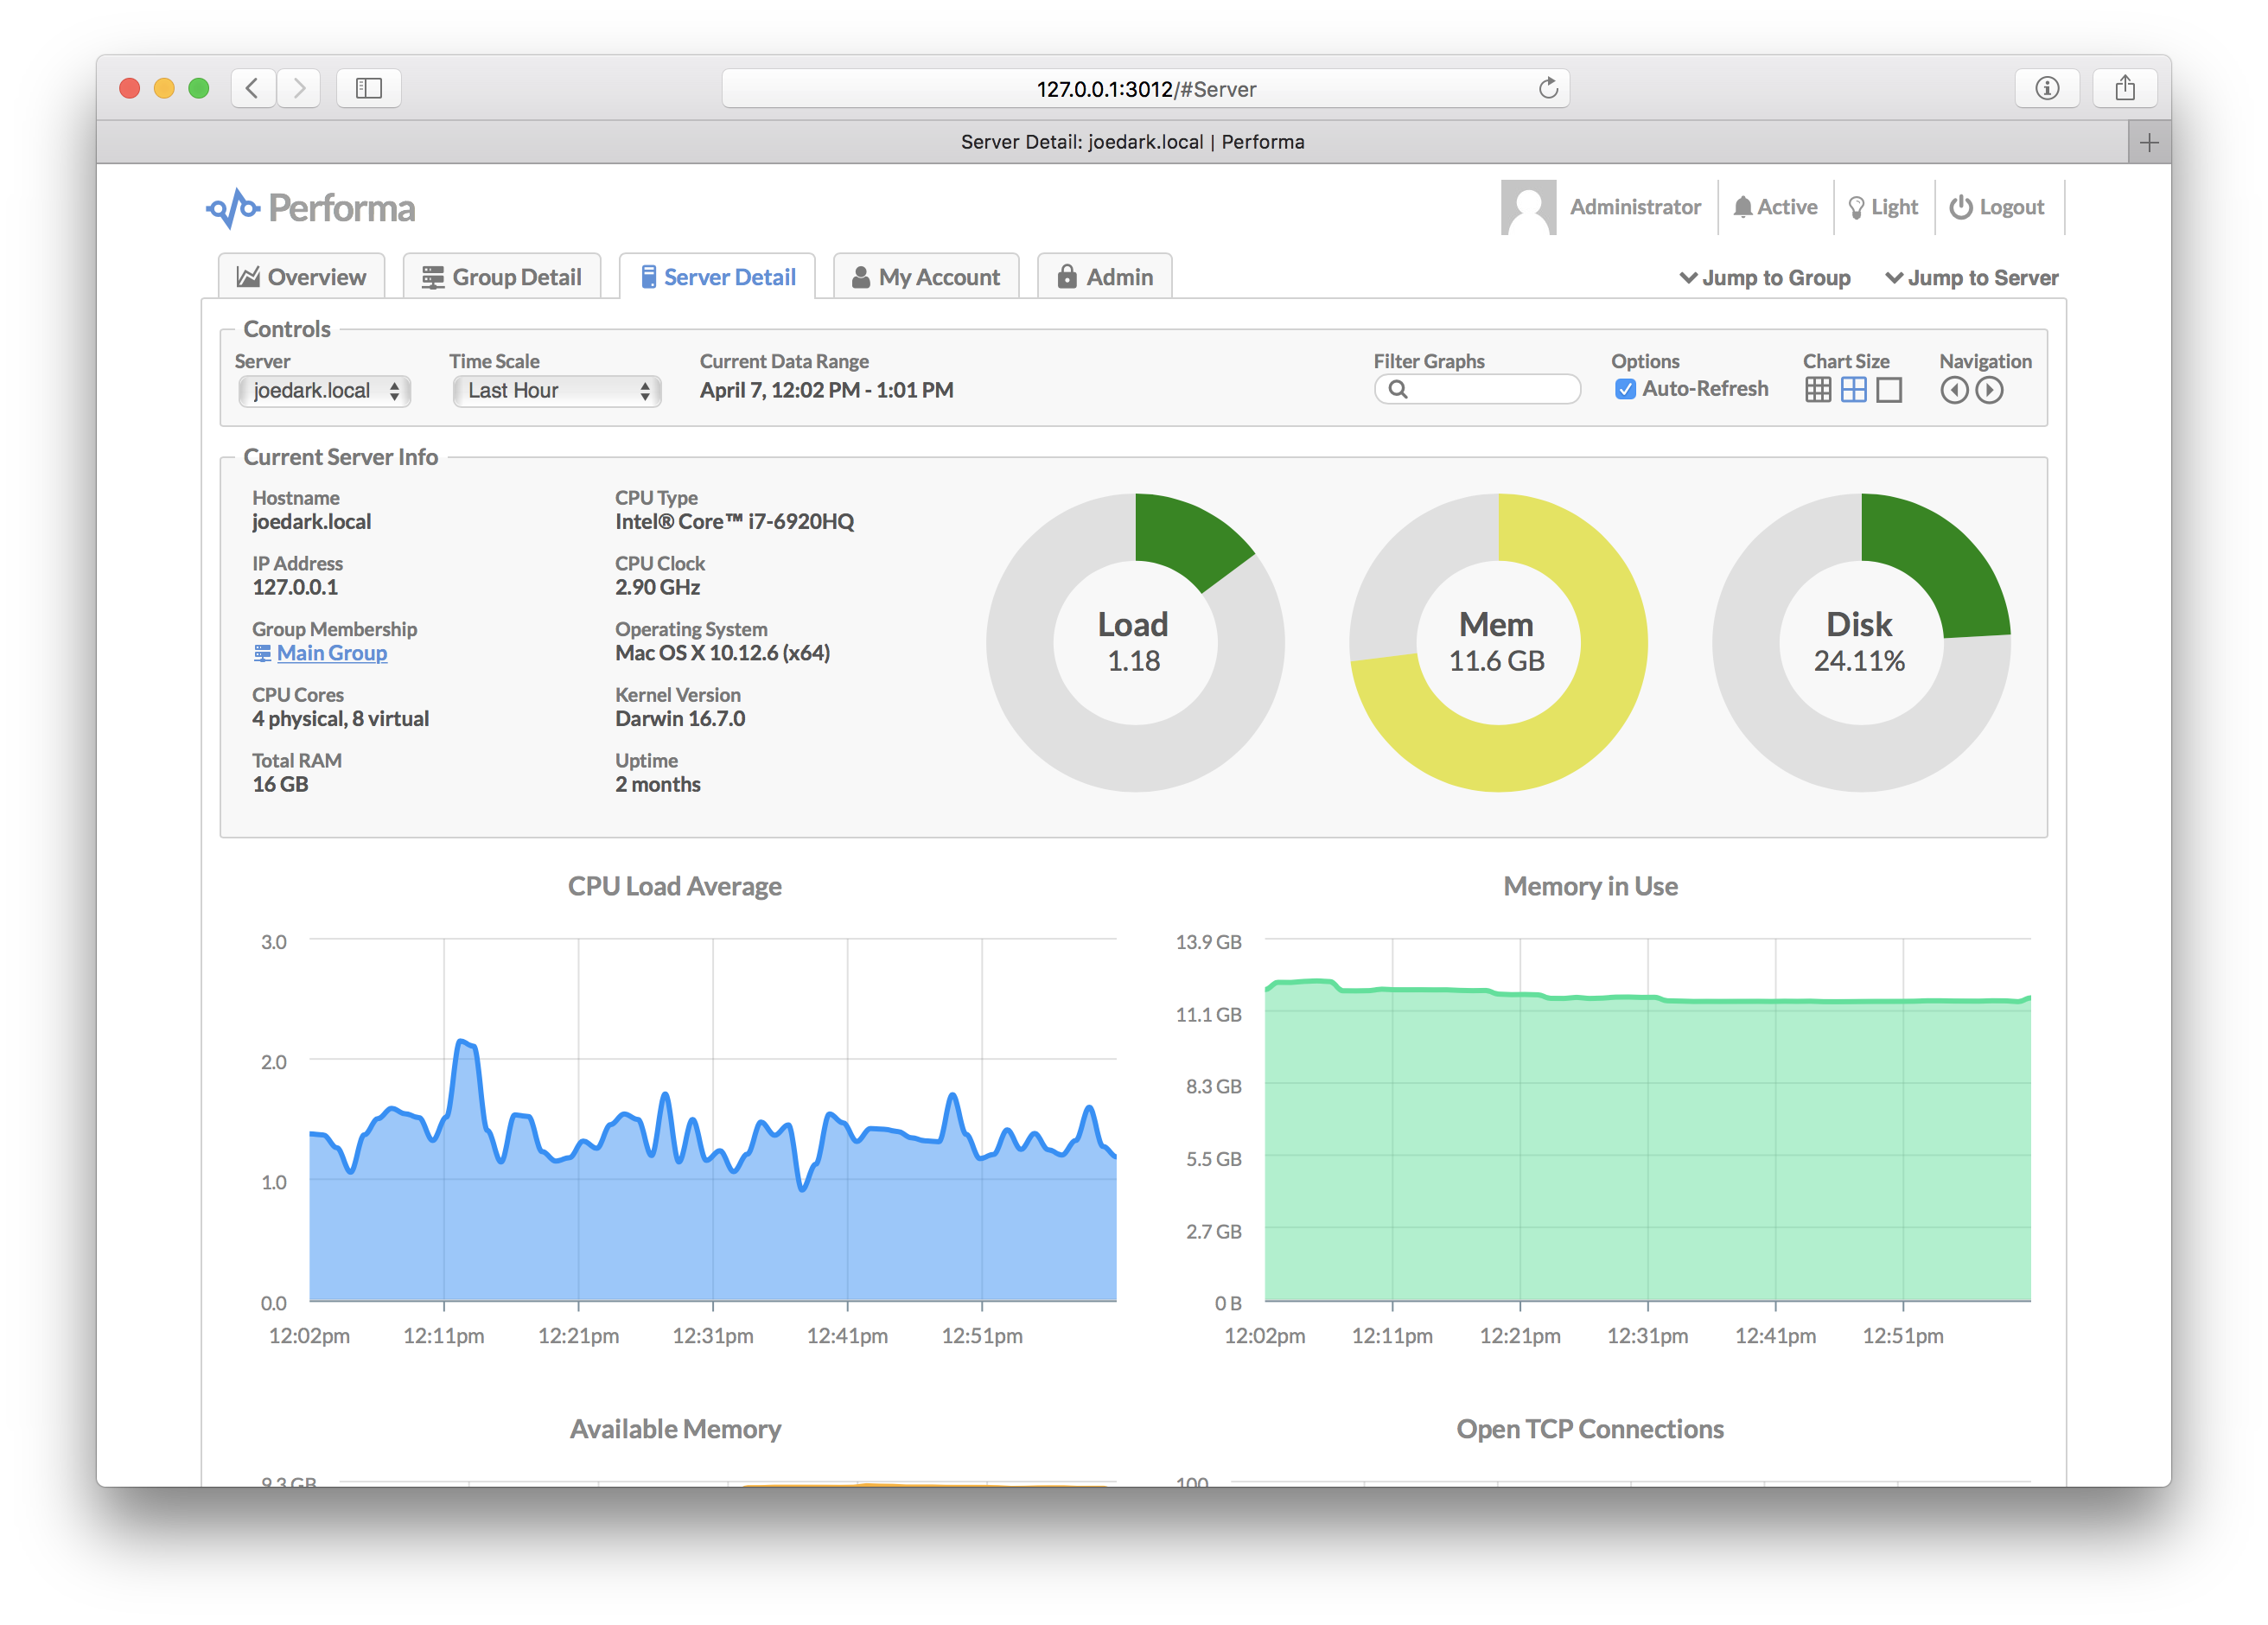Switch to the Overview tab
Screen dimensions: 2268x1625
301,277
